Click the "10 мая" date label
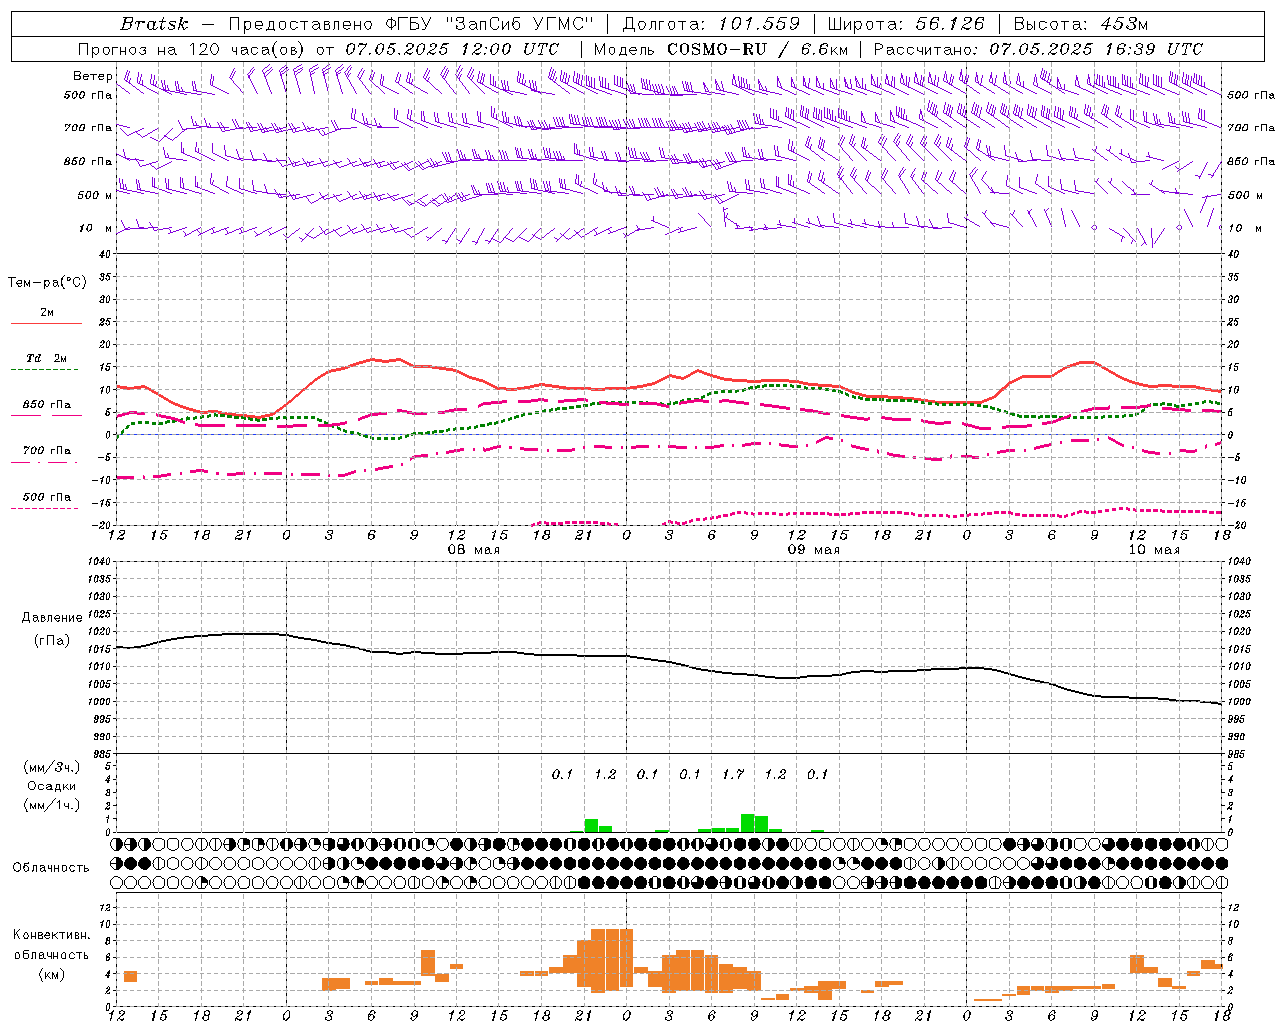Image resolution: width=1280 pixels, height=1024 pixels. 1153,550
